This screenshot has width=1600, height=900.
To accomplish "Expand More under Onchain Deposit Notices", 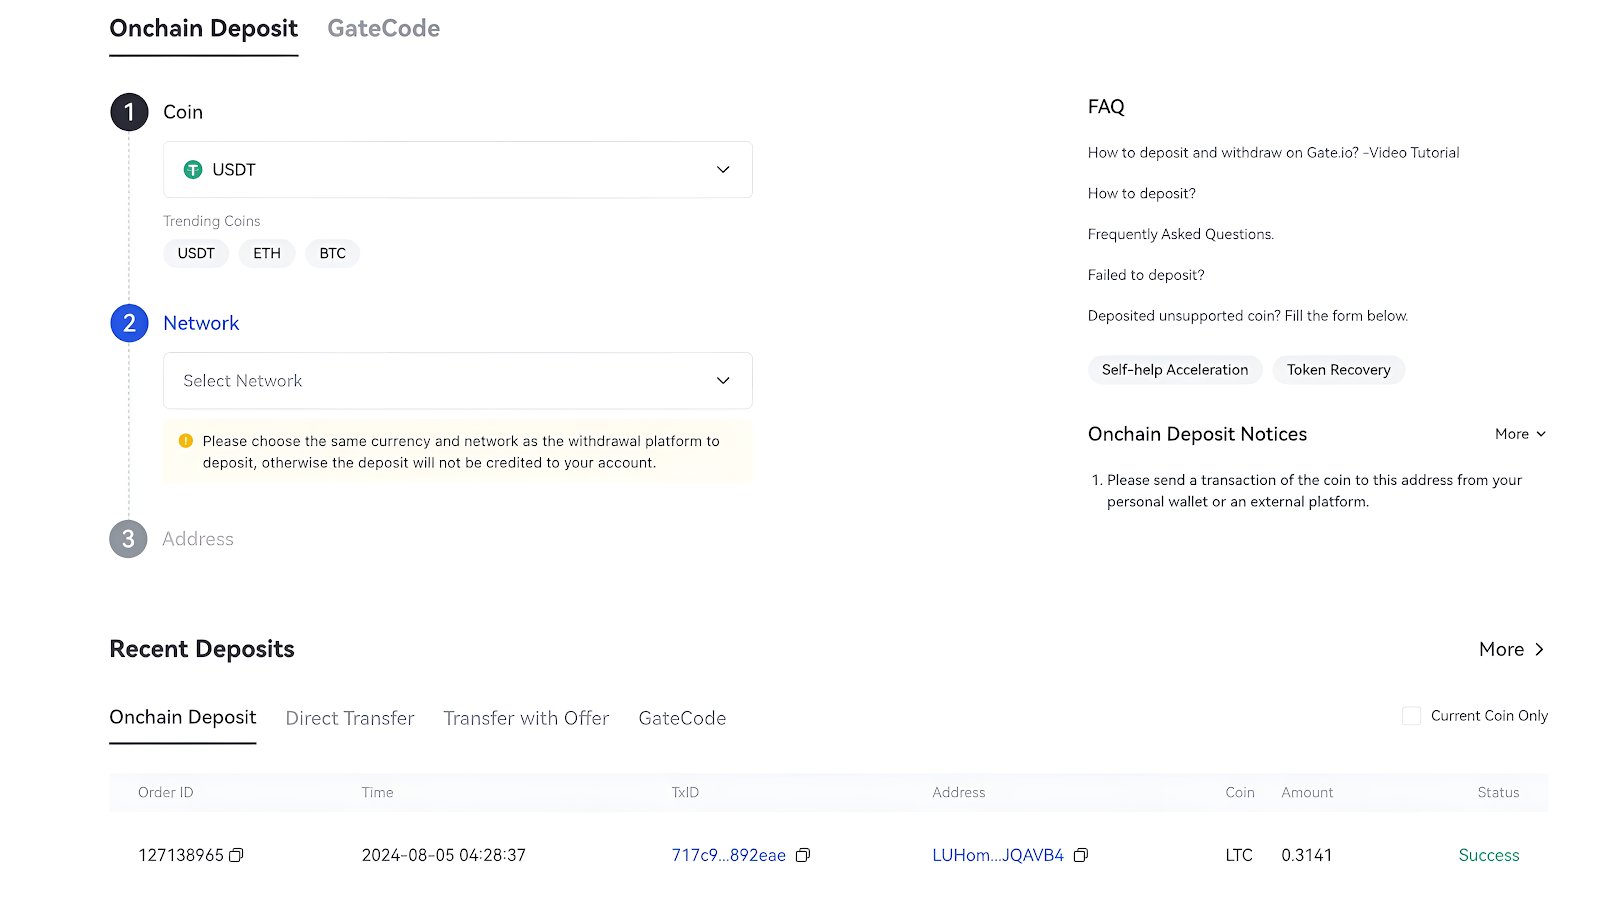I will [1519, 434].
